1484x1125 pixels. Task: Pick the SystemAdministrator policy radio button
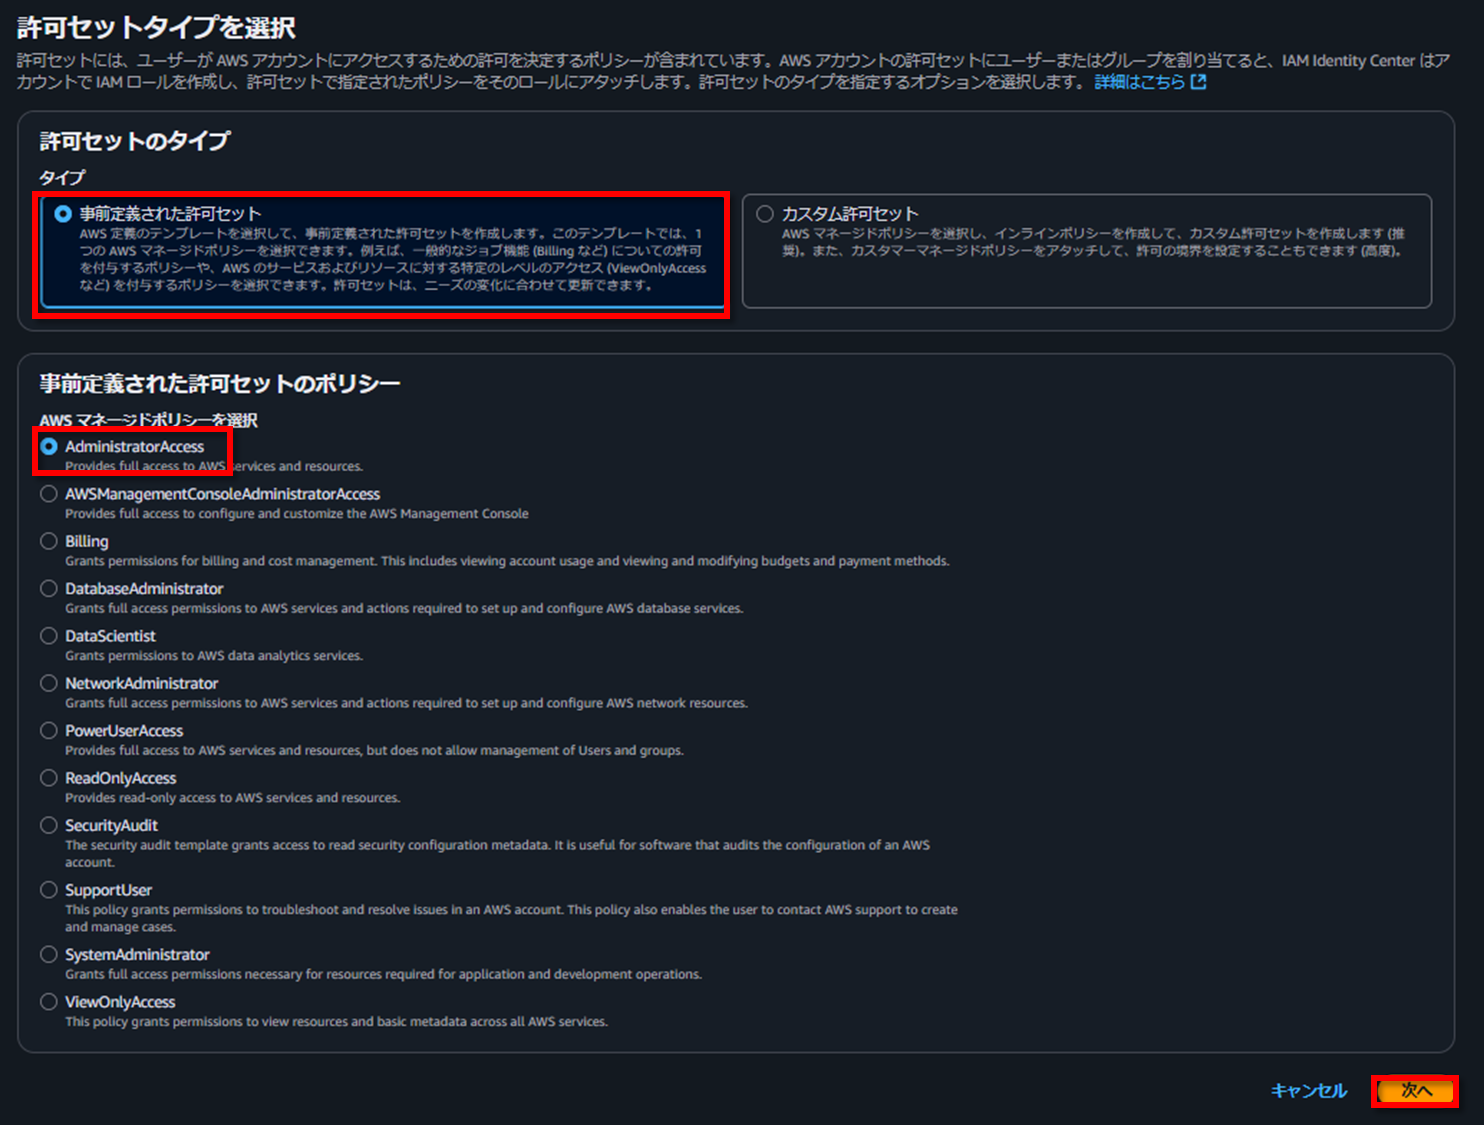pos(49,955)
